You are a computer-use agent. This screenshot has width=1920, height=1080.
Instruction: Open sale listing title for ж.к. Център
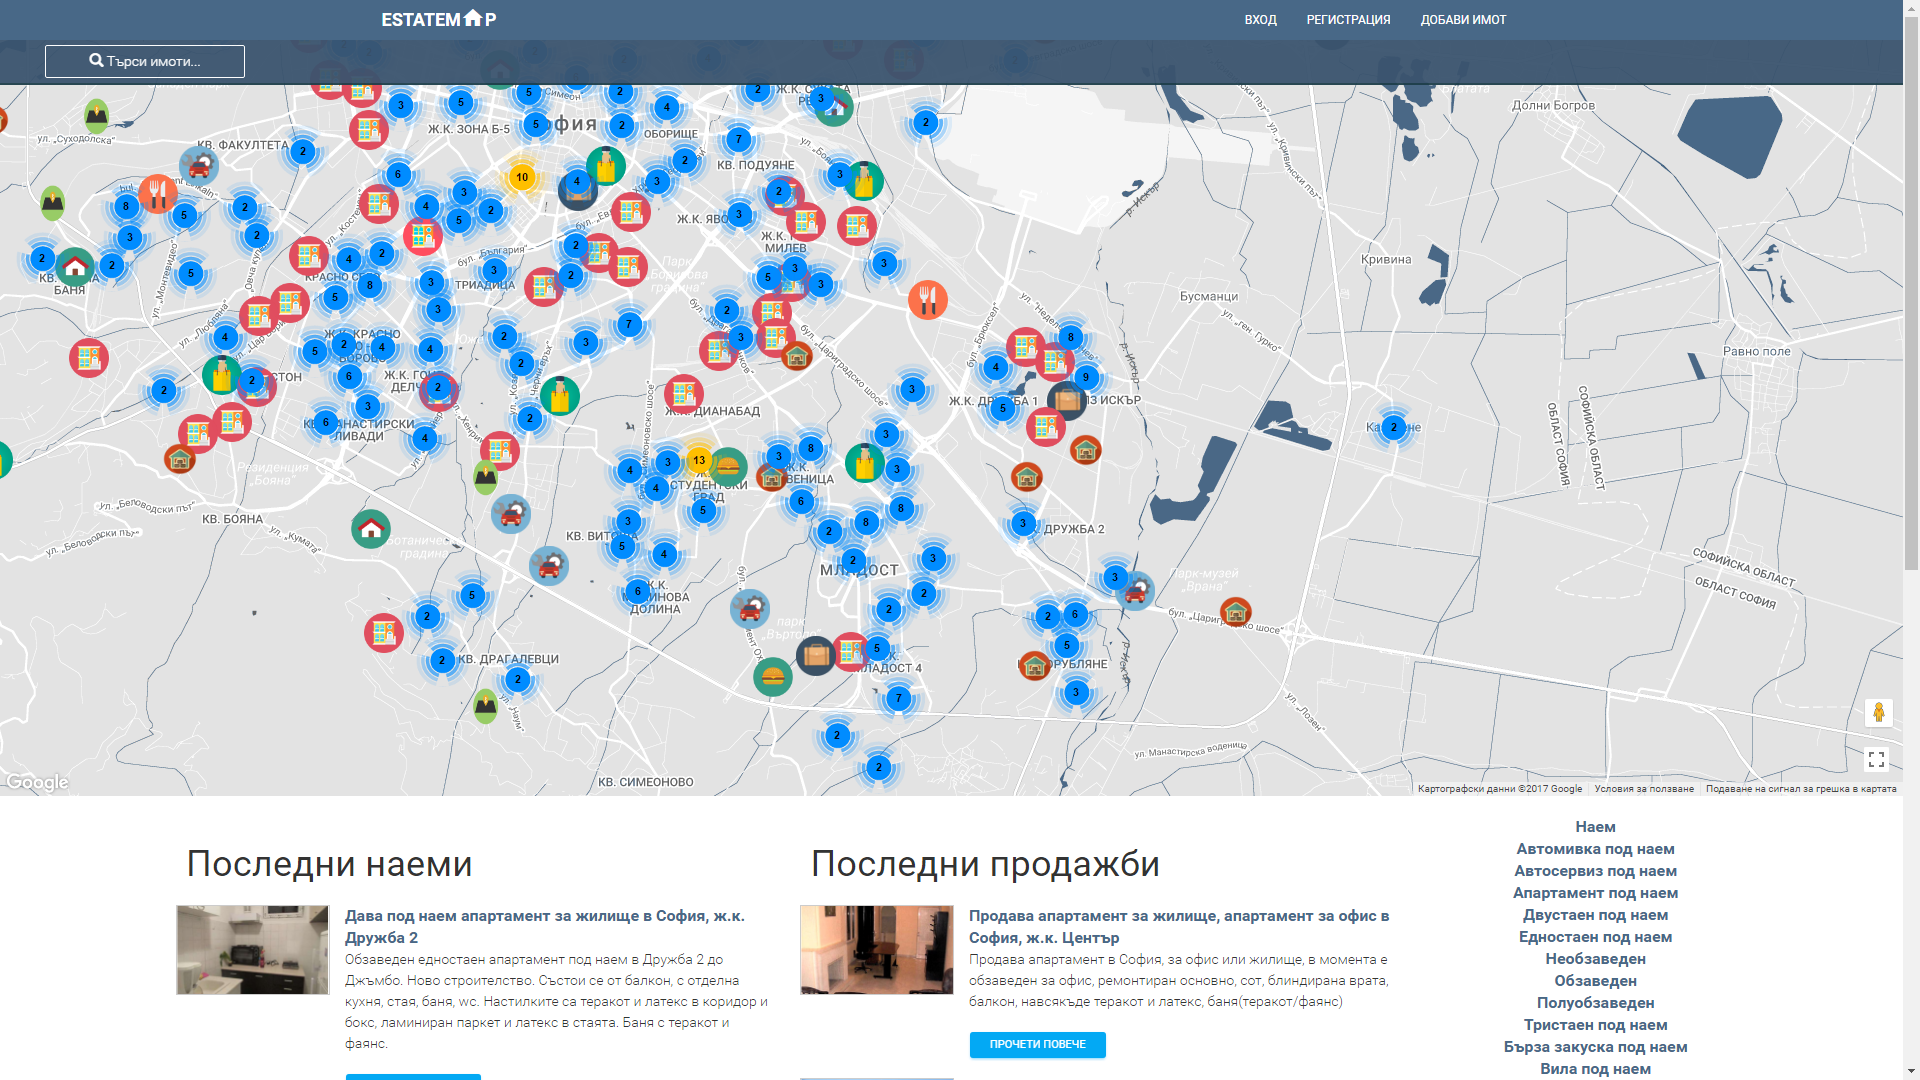(x=1179, y=927)
